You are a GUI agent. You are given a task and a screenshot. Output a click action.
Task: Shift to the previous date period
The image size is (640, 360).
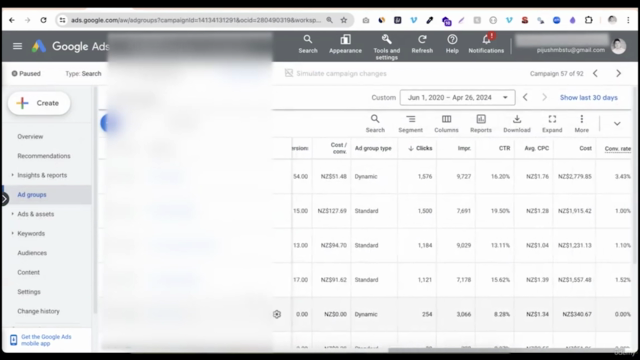(x=525, y=97)
